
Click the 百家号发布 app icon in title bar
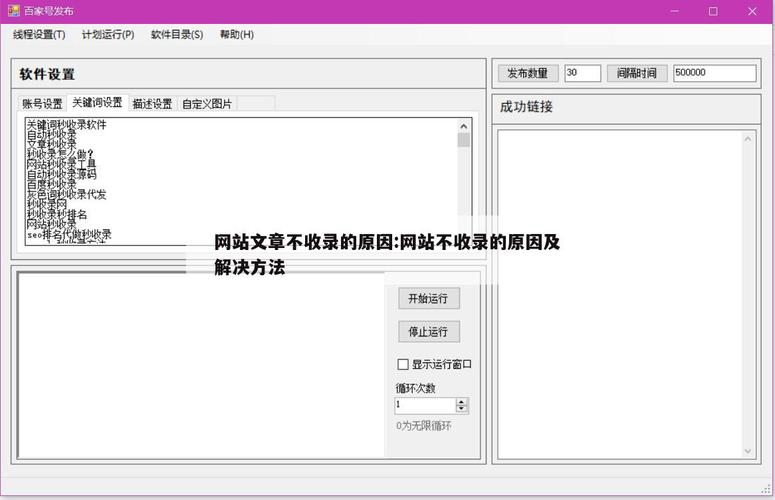coord(13,10)
